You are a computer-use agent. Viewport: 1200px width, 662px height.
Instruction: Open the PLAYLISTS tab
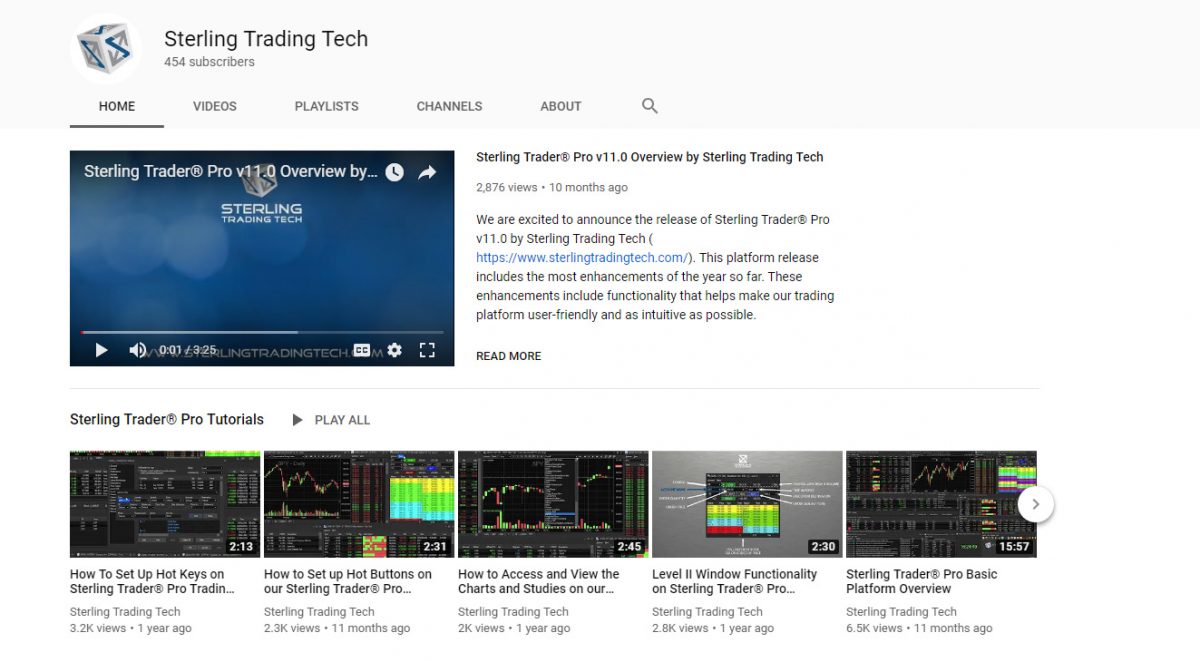point(327,106)
